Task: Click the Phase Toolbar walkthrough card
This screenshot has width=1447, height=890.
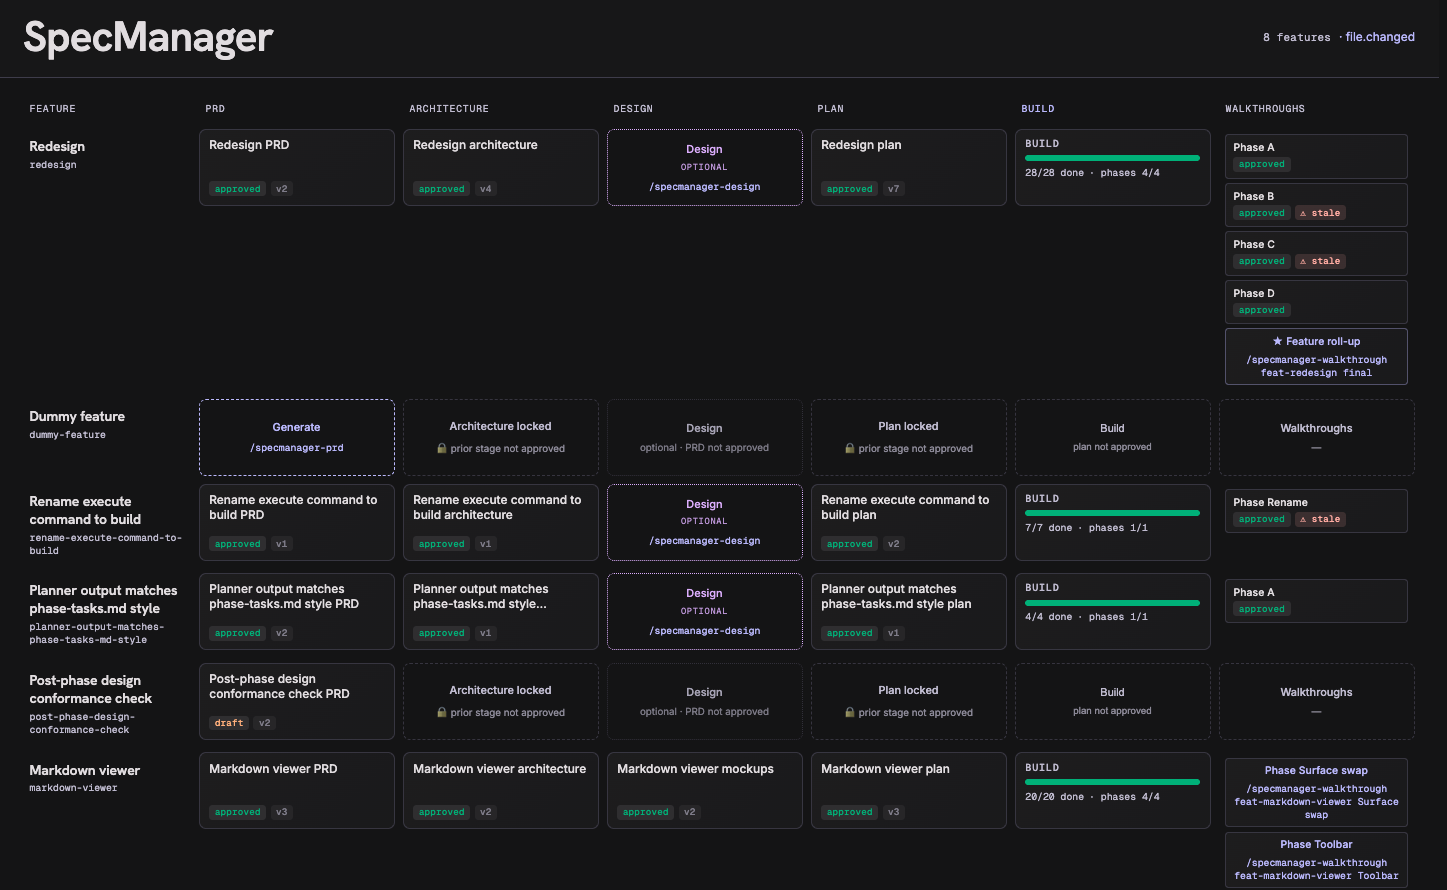Action: coord(1316,860)
